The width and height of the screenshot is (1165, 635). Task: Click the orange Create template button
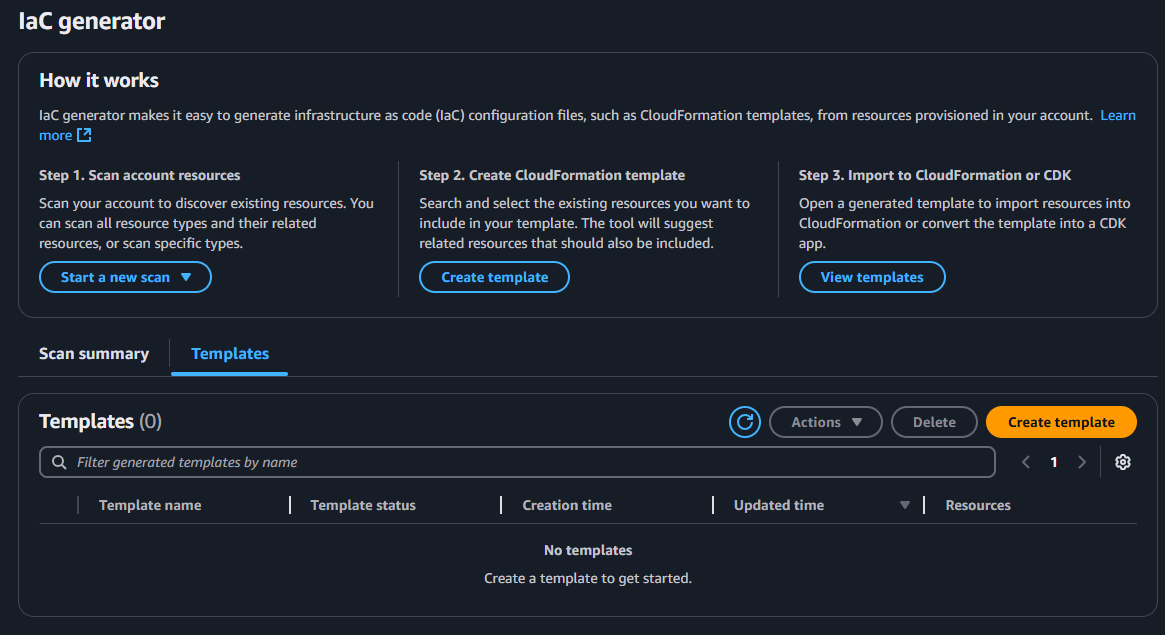[x=1061, y=422]
